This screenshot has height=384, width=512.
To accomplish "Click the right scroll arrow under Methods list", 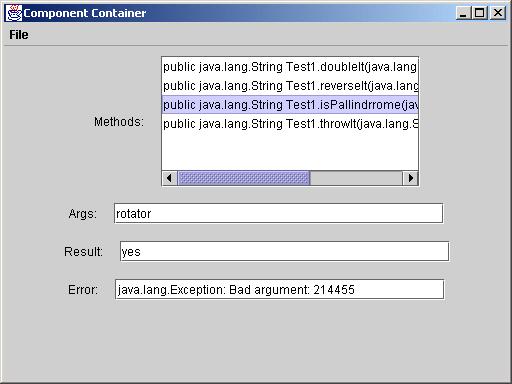I will point(410,178).
